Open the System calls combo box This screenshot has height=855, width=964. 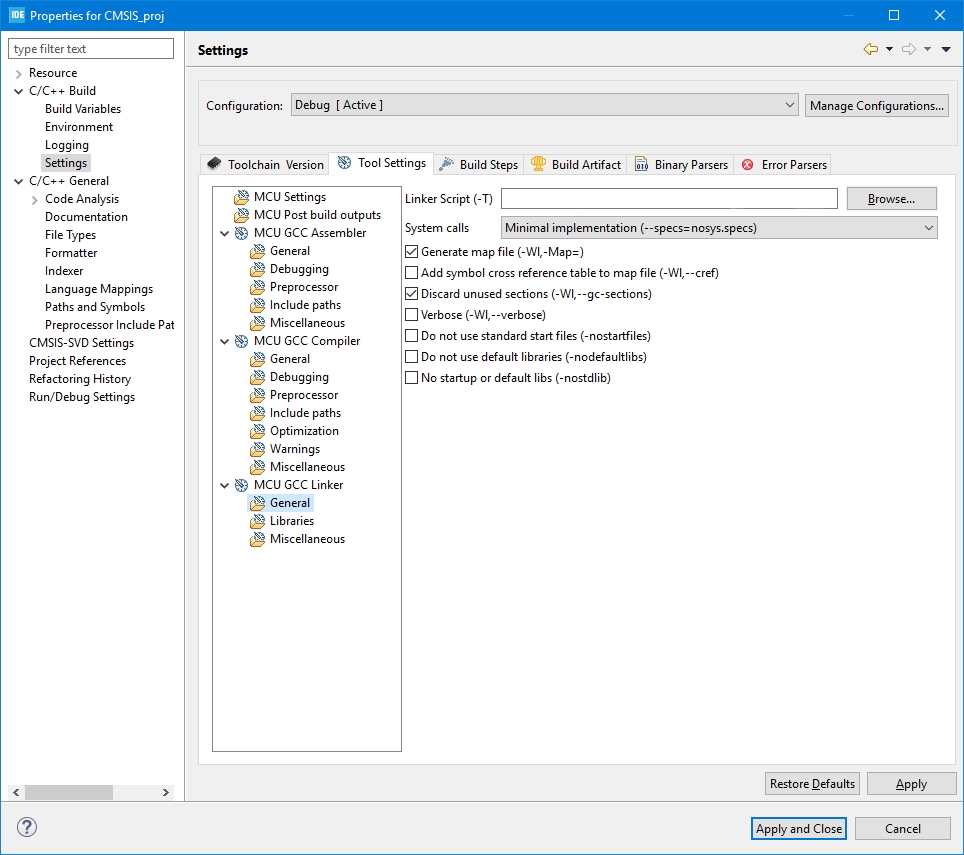(x=719, y=228)
